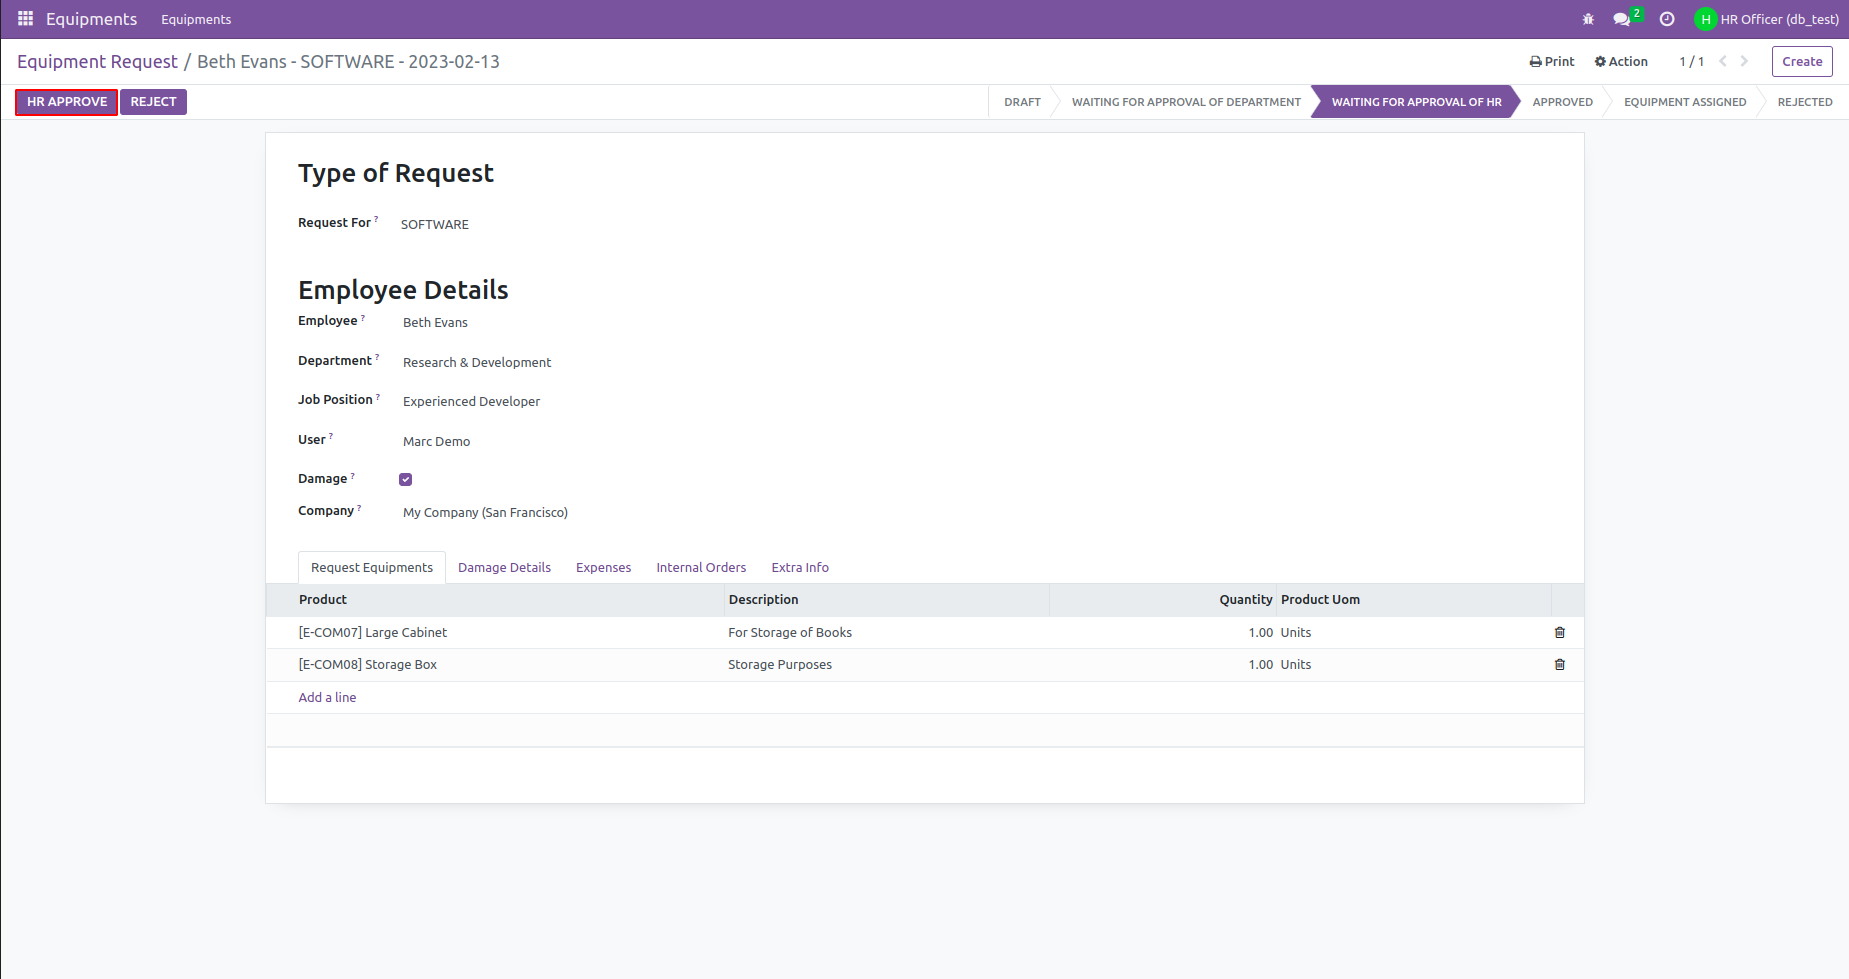The image size is (1849, 979).
Task: Open the activities clock icon
Action: click(1667, 19)
